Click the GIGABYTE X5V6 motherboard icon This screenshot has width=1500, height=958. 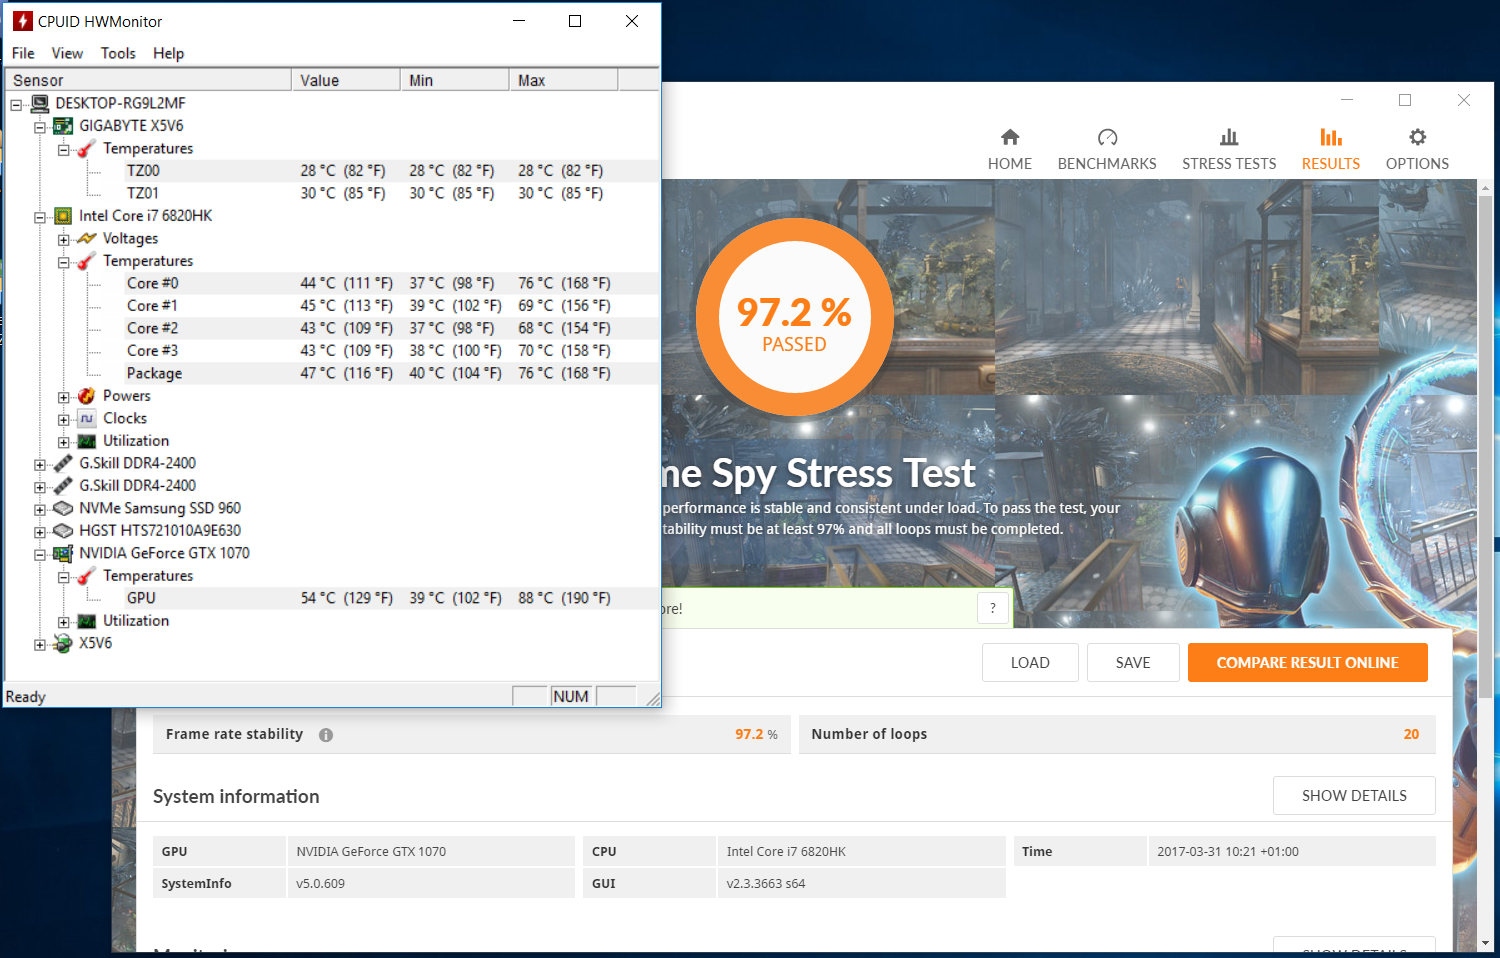63,126
